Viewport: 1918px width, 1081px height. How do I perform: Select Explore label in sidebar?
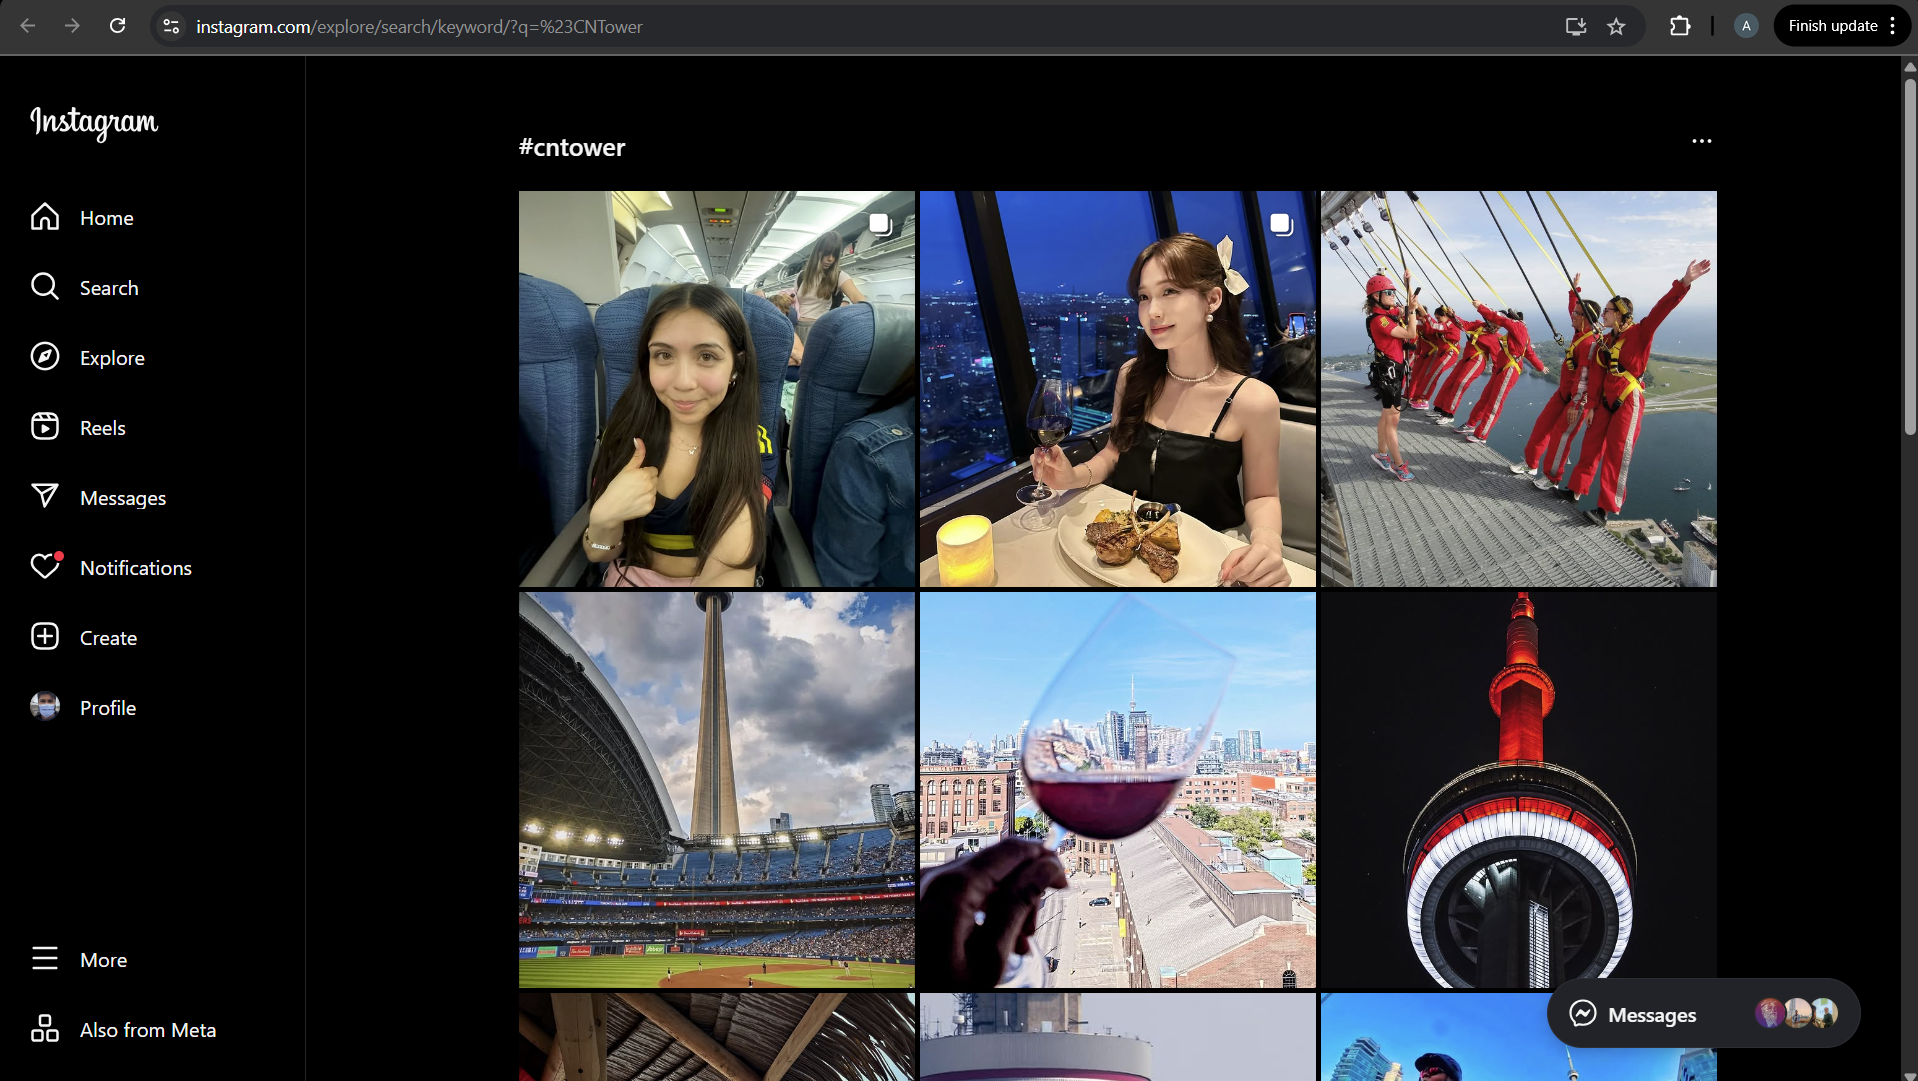tap(112, 358)
